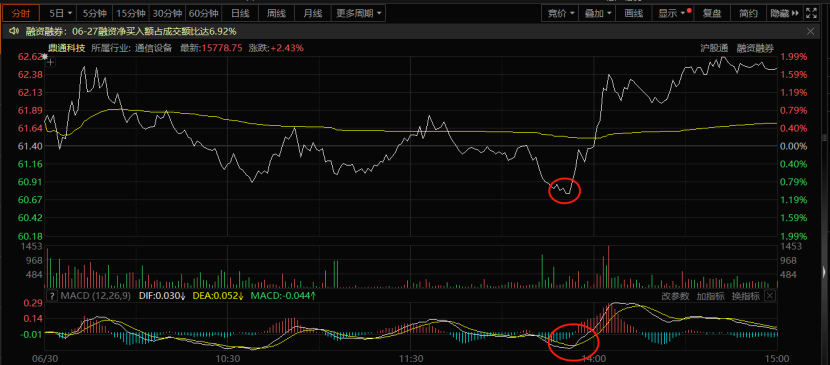Click the speaker announcement icon
Image resolution: width=830 pixels, height=365 pixels.
click(14, 32)
